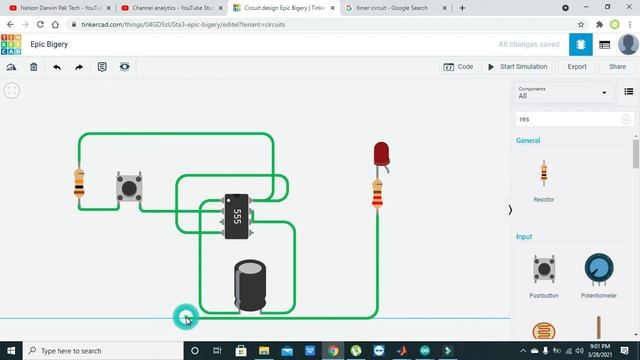This screenshot has width=640, height=360.
Task: Click the Share button
Action: [x=617, y=67]
